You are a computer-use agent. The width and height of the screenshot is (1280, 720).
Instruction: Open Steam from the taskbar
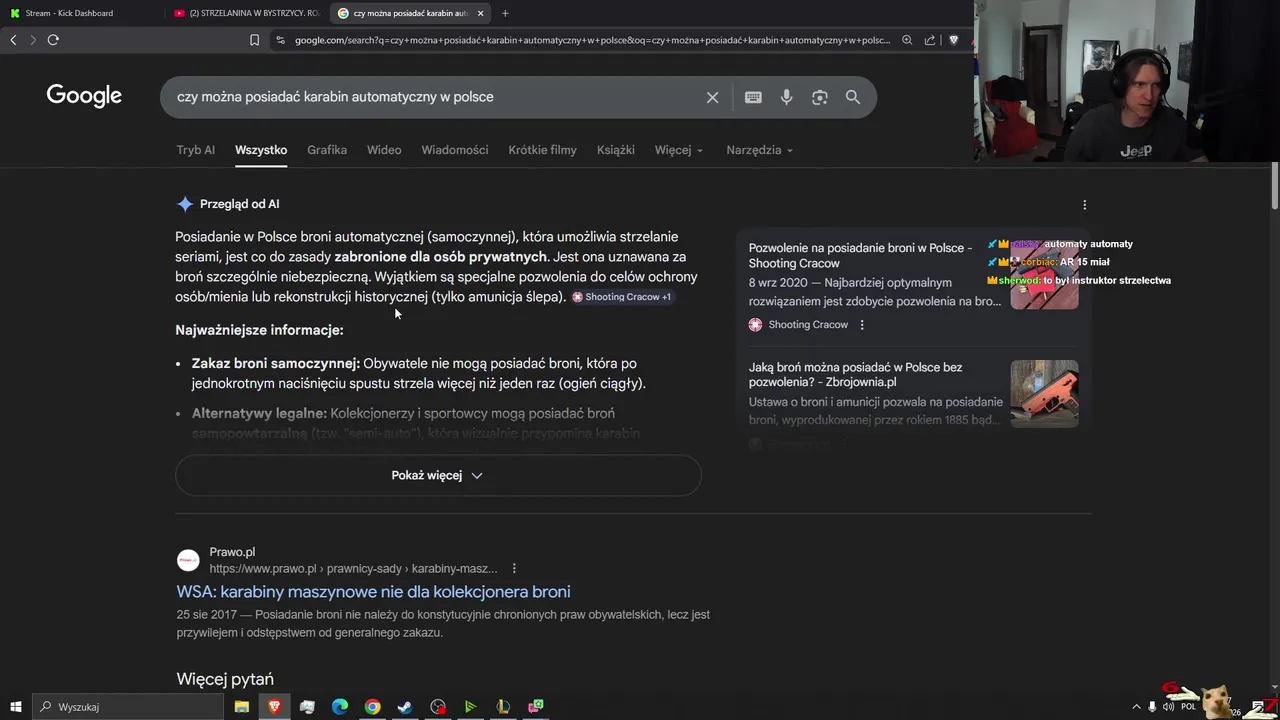click(405, 707)
